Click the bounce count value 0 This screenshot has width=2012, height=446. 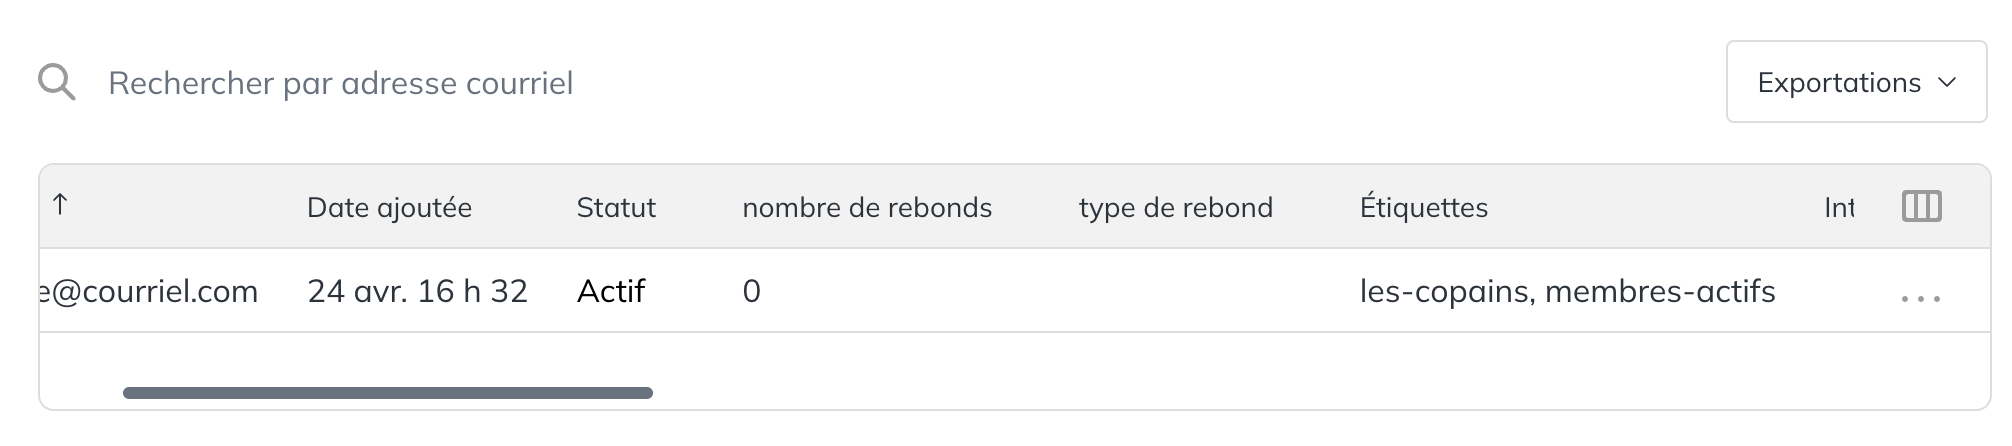[x=752, y=291]
